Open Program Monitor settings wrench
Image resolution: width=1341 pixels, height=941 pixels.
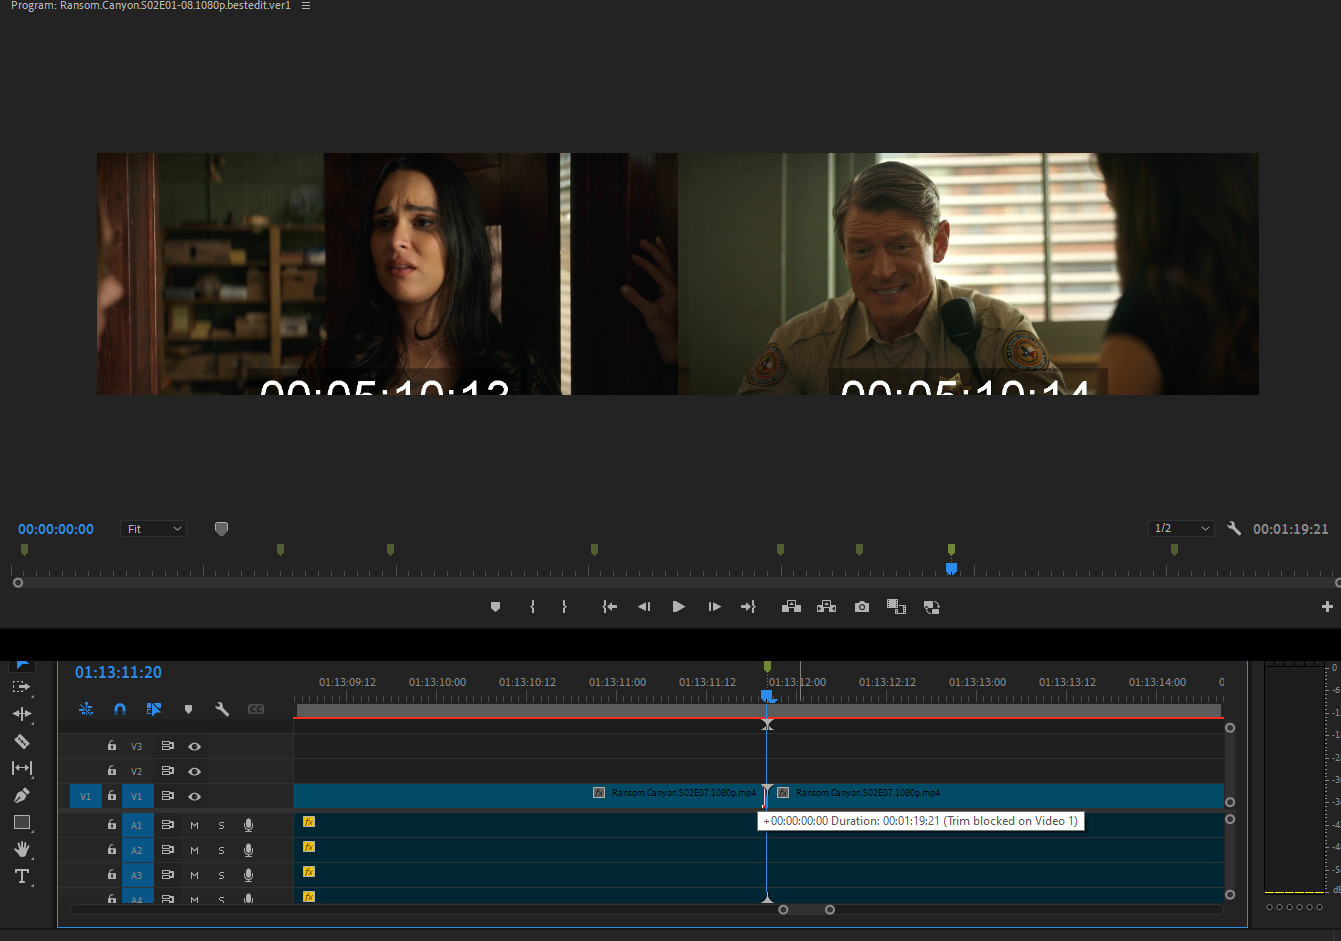tap(1234, 528)
